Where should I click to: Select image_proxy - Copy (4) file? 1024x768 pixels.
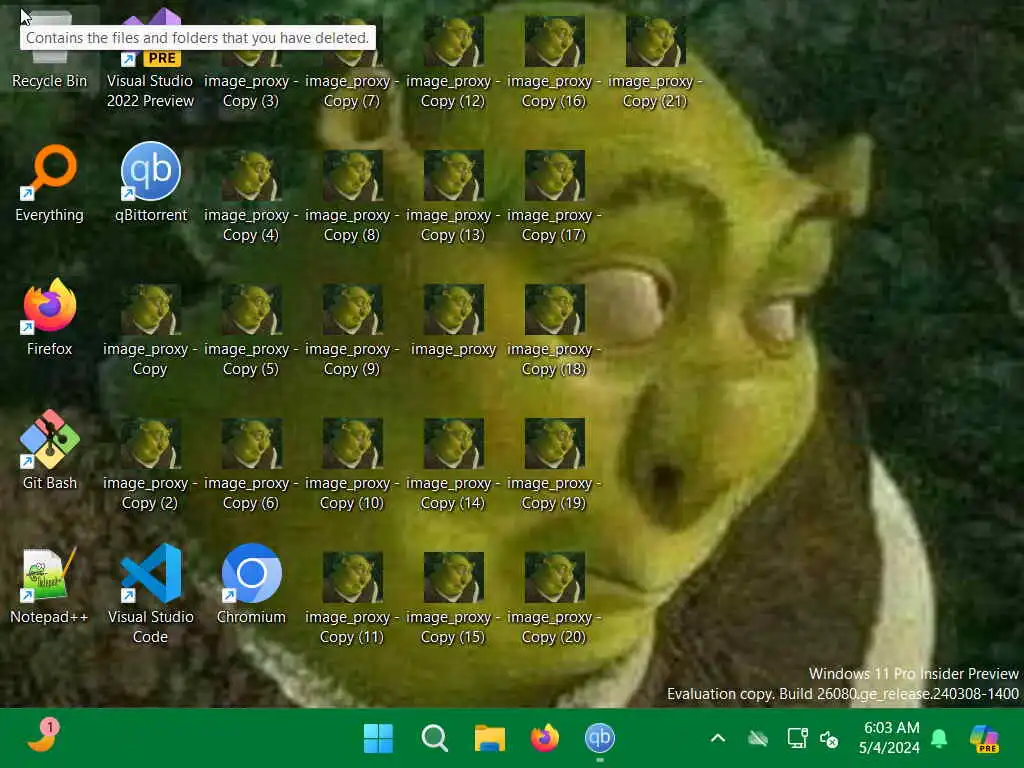(251, 196)
